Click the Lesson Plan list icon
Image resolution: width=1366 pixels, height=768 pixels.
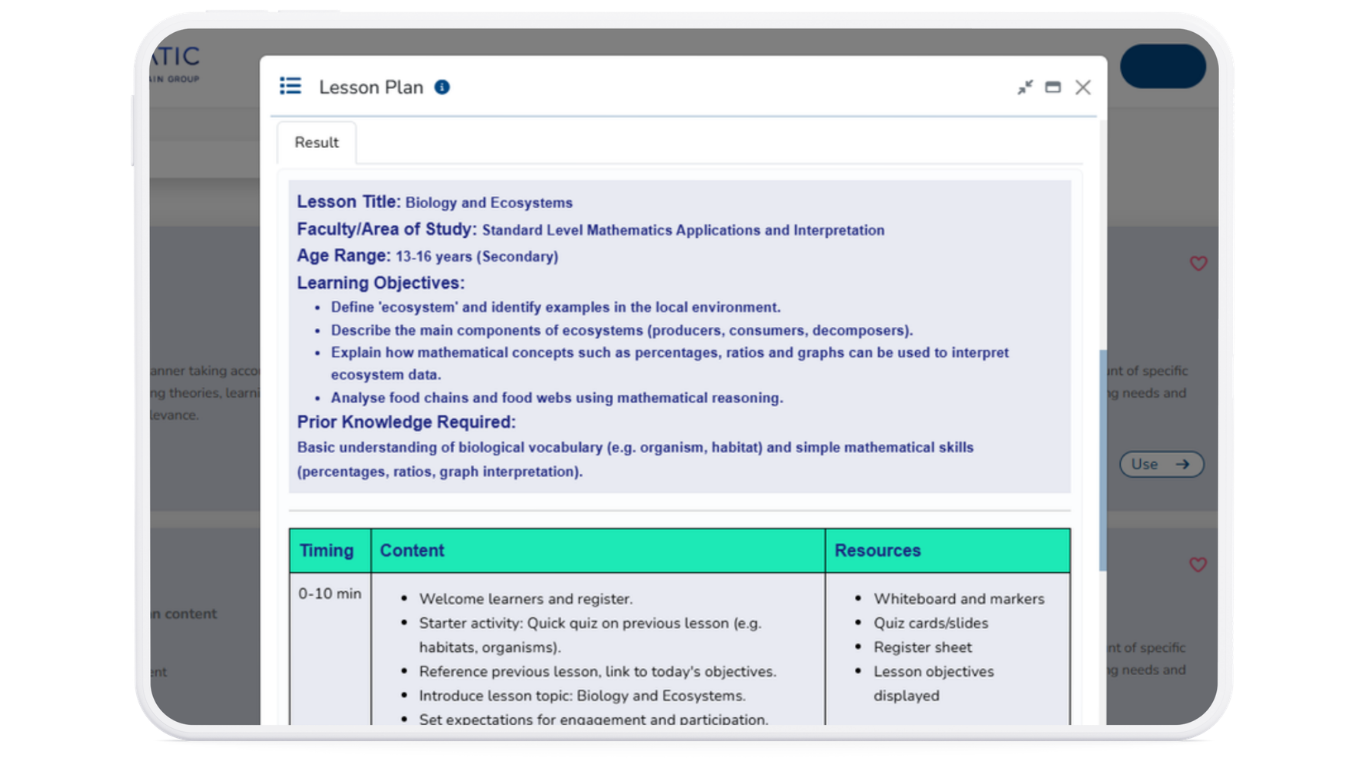click(291, 86)
